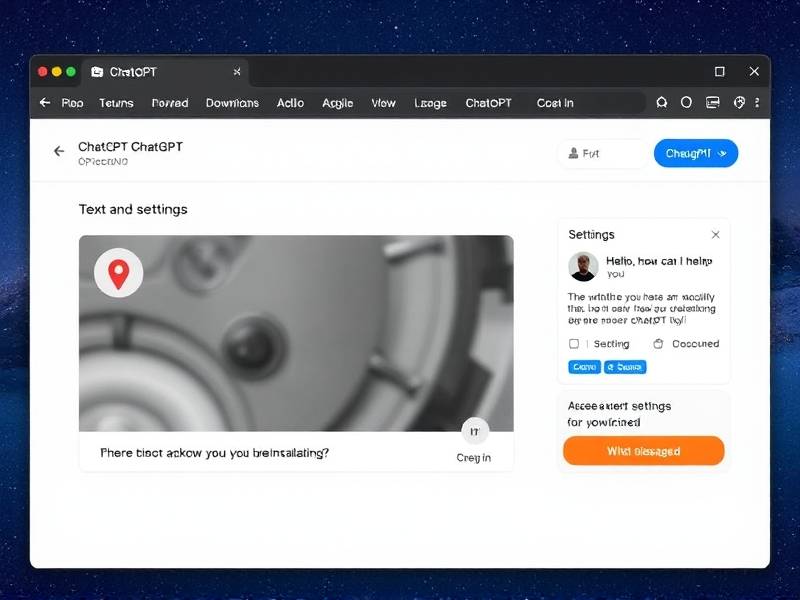
Task: Click the back arrow beside ChatGPT title
Action: coord(59,151)
